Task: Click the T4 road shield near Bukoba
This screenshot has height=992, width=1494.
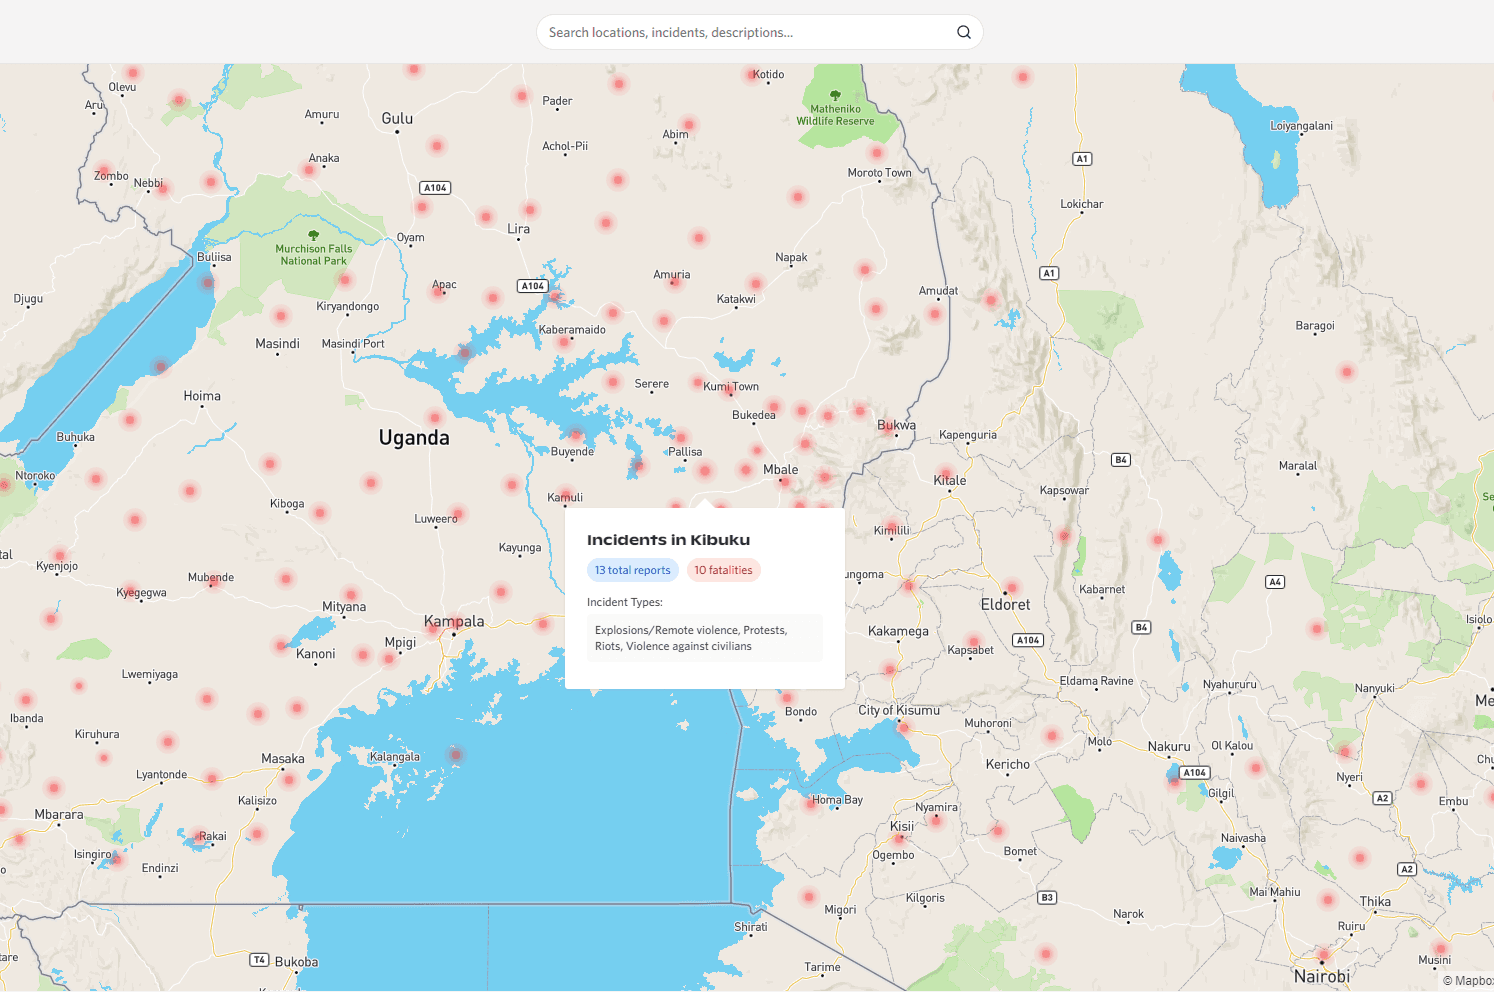Action: [259, 960]
